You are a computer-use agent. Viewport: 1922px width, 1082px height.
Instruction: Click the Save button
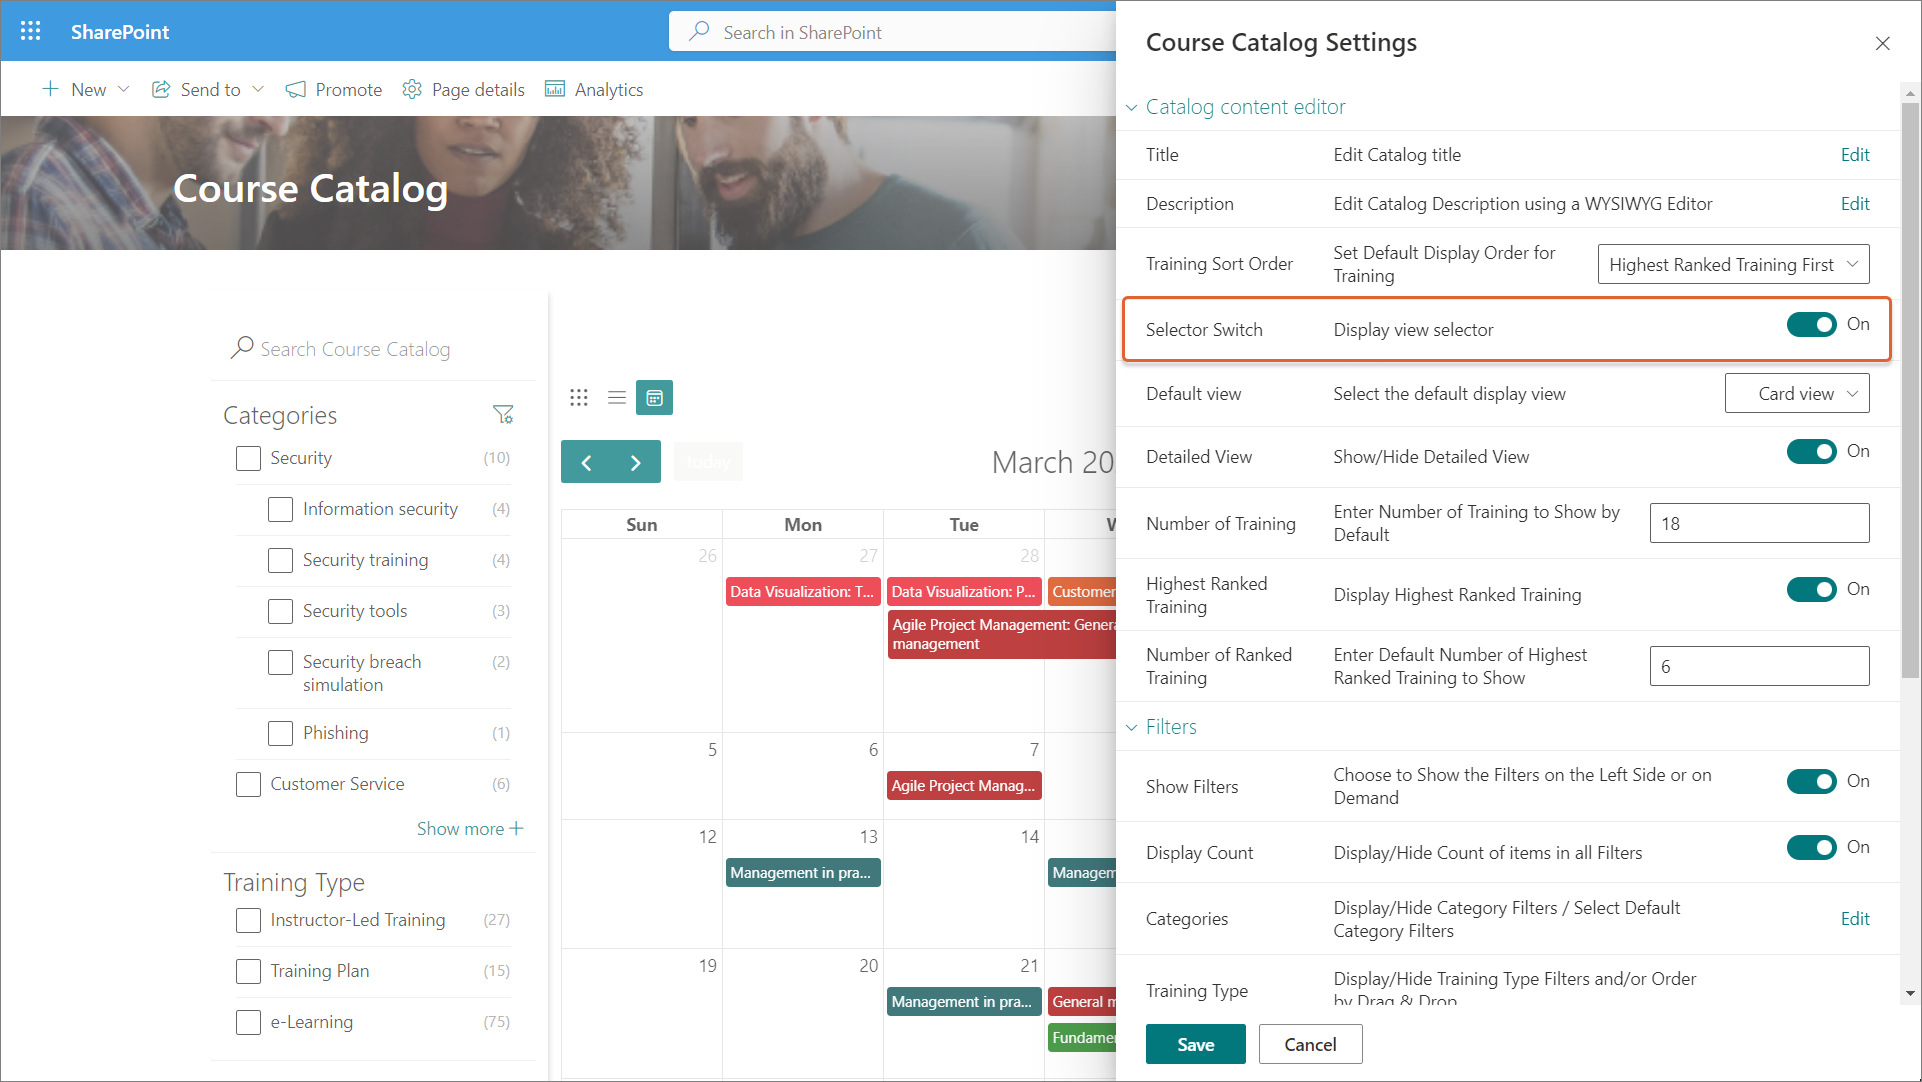click(1195, 1044)
